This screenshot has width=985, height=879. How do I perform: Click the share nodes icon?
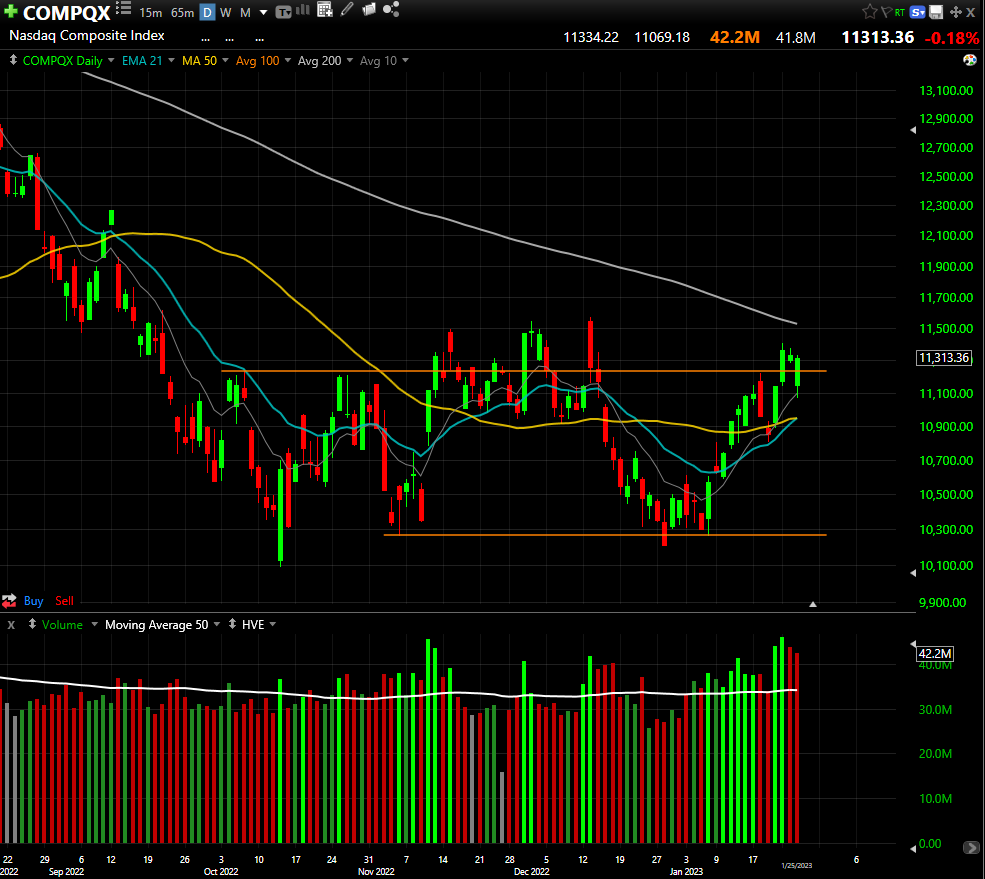(x=391, y=9)
